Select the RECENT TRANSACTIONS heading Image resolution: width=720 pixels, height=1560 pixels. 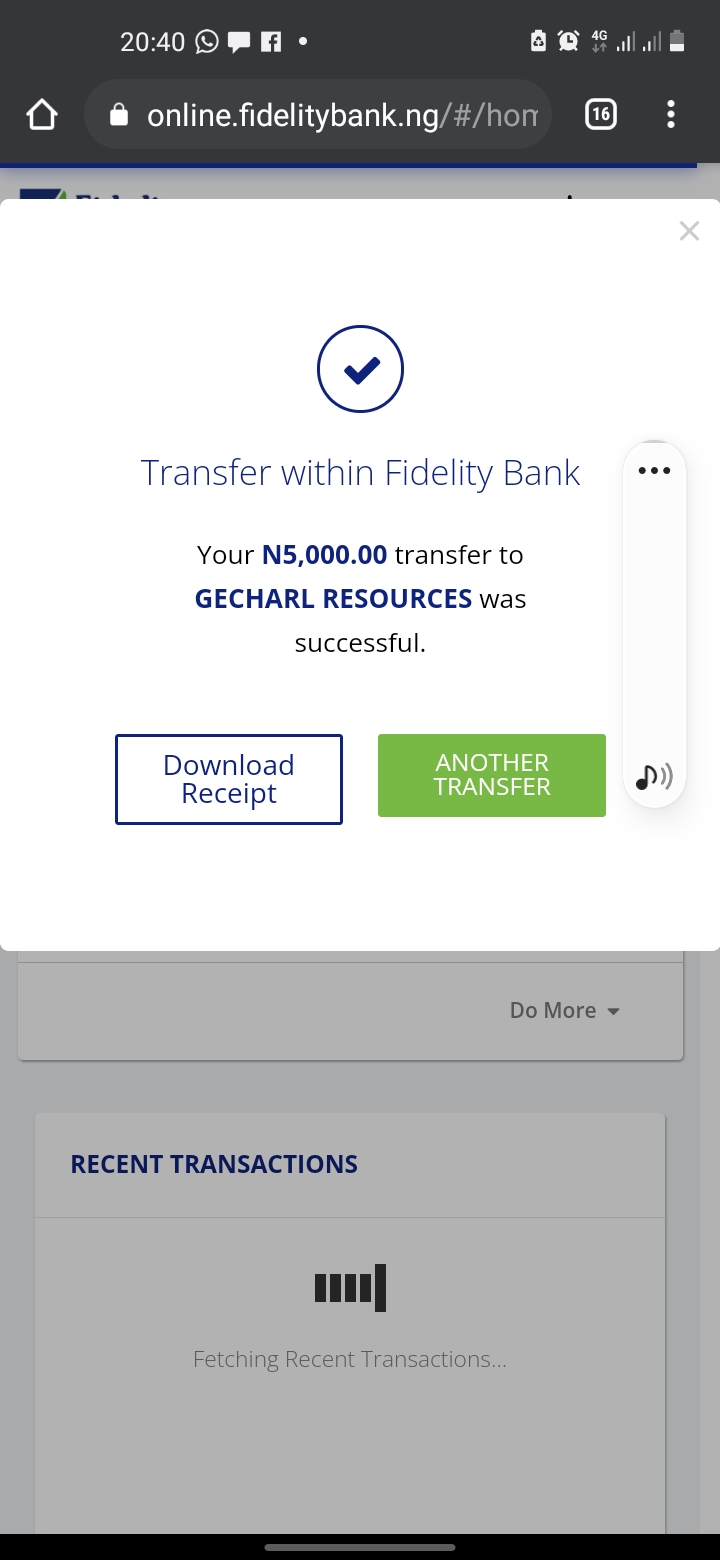(214, 1164)
